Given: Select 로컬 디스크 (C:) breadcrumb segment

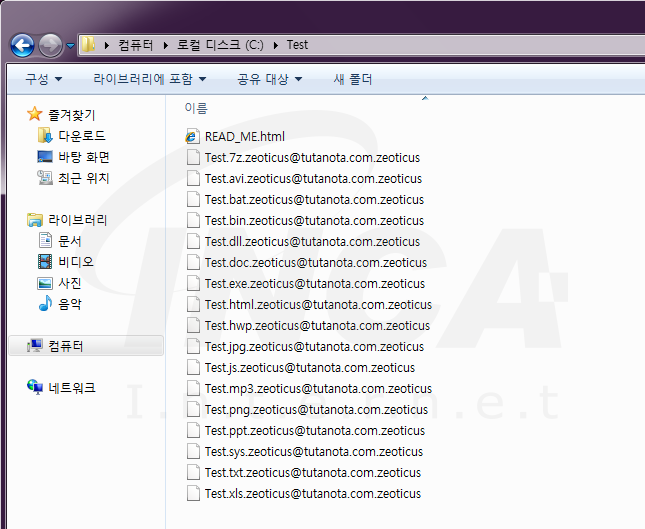Looking at the screenshot, I should pyautogui.click(x=220, y=44).
